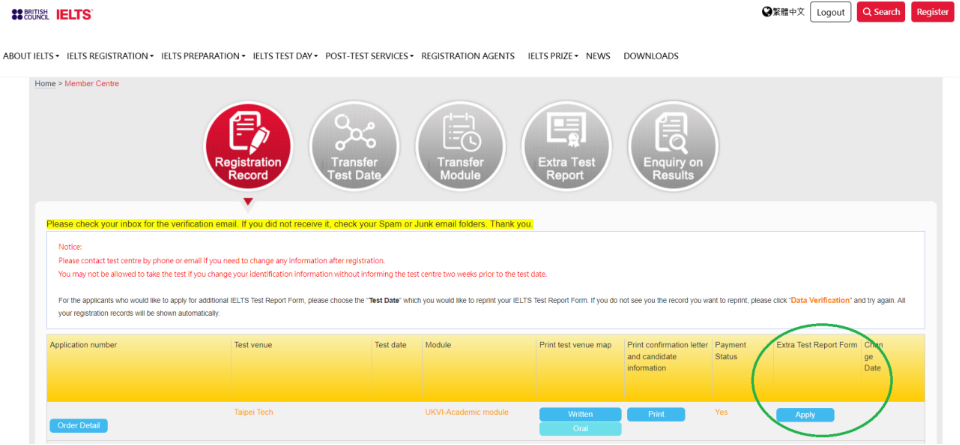Image resolution: width=960 pixels, height=445 pixels.
Task: Click the British Council IELTS logo
Action: point(52,14)
